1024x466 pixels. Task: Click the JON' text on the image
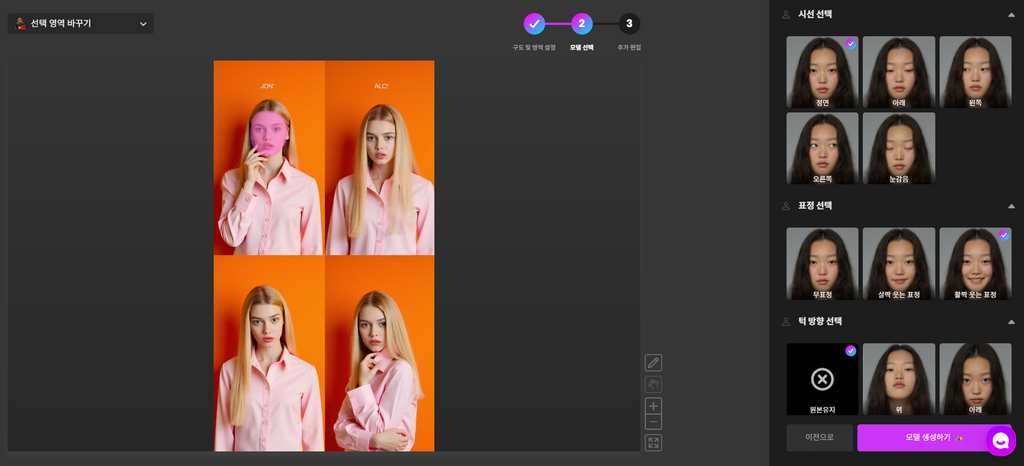pyautogui.click(x=268, y=86)
